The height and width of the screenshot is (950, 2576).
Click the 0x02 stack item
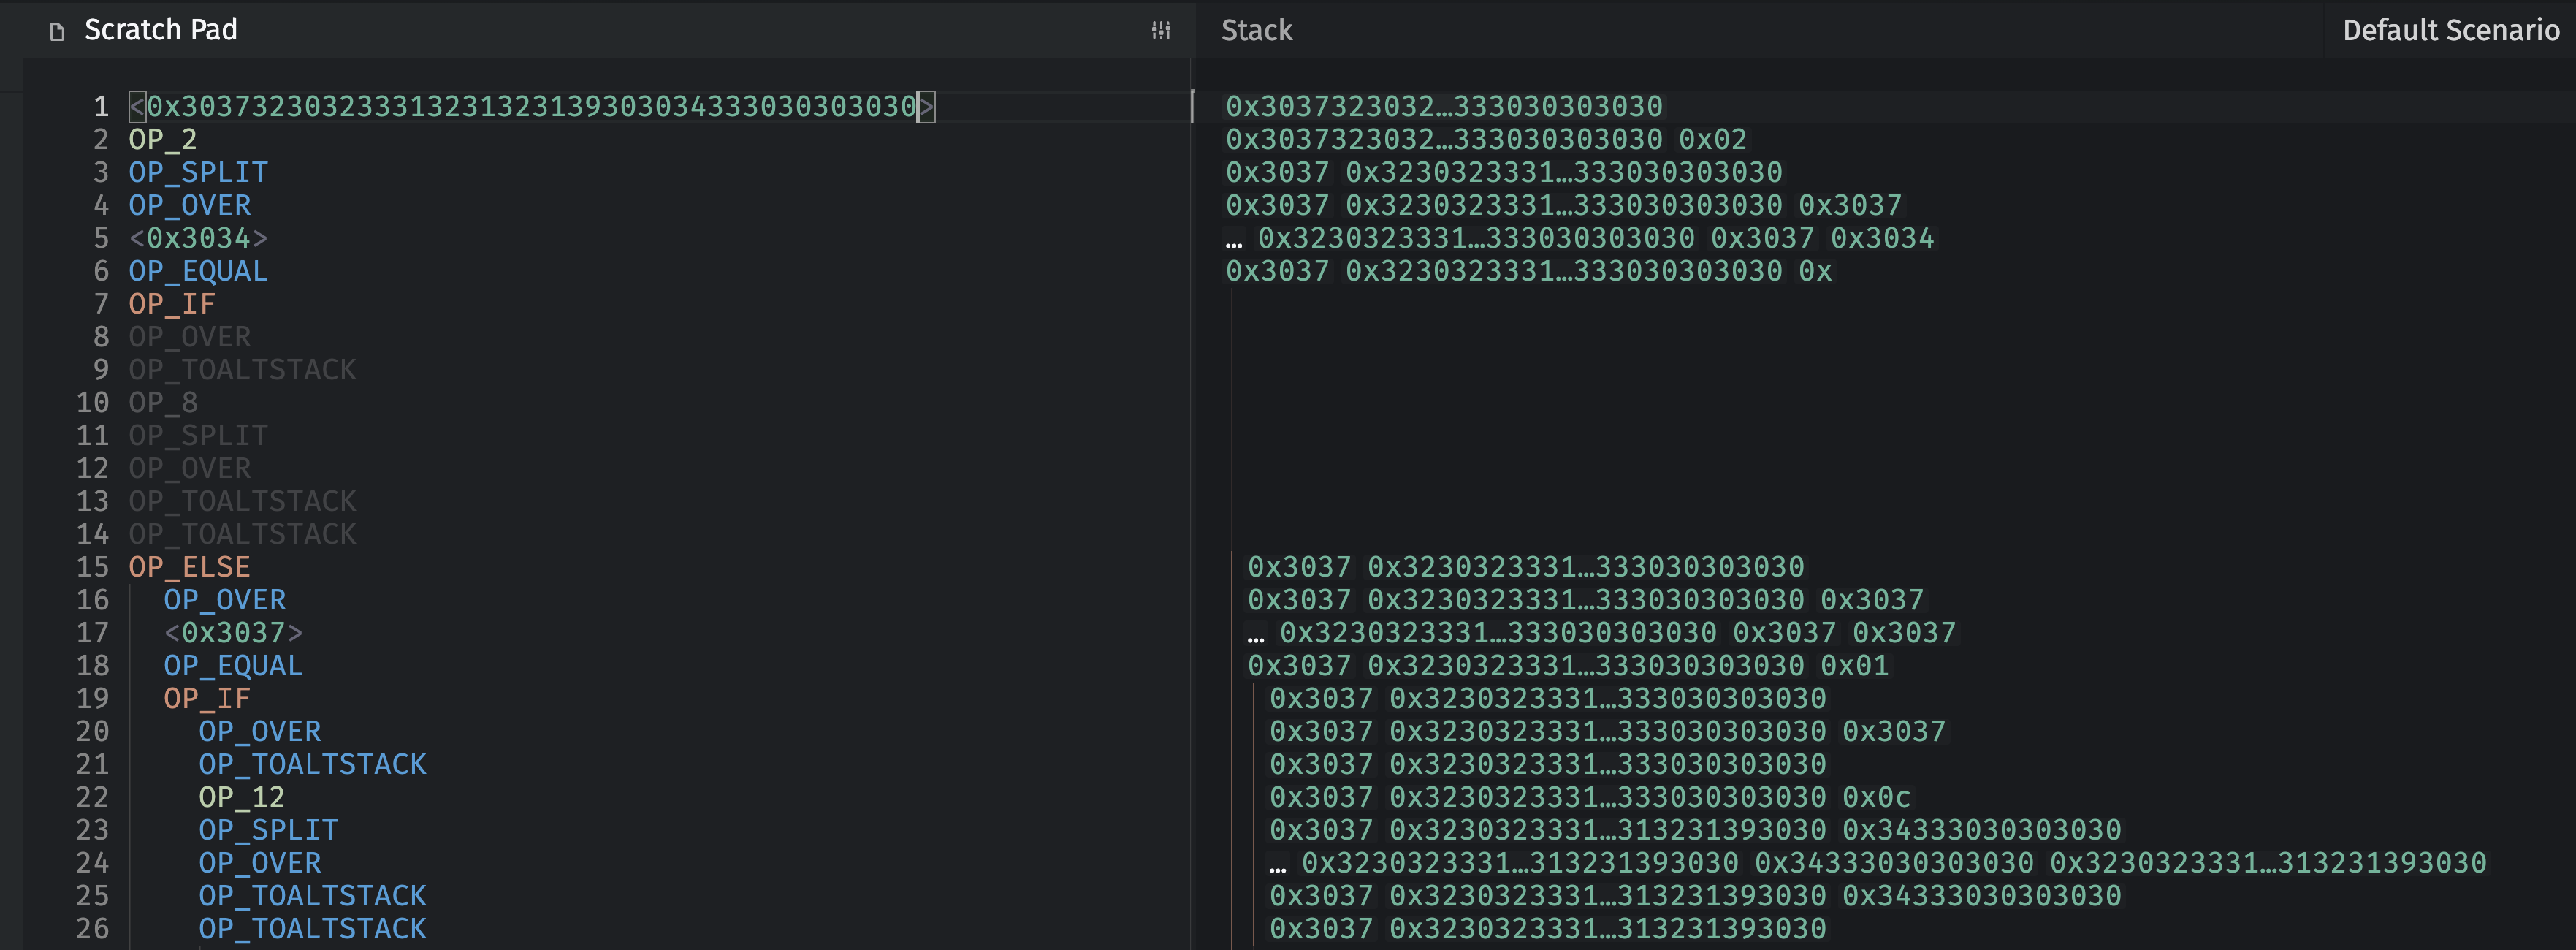coord(1712,140)
